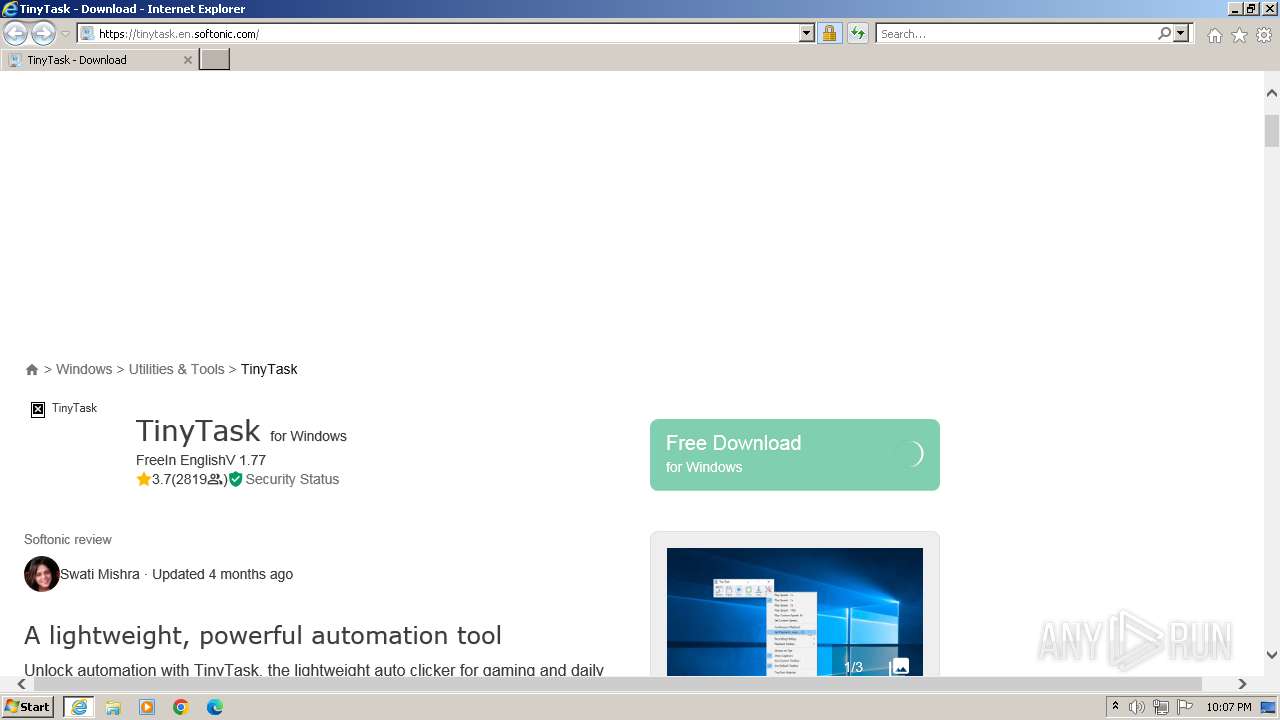Click the Security Status label
The image size is (1280, 720).
(x=292, y=479)
